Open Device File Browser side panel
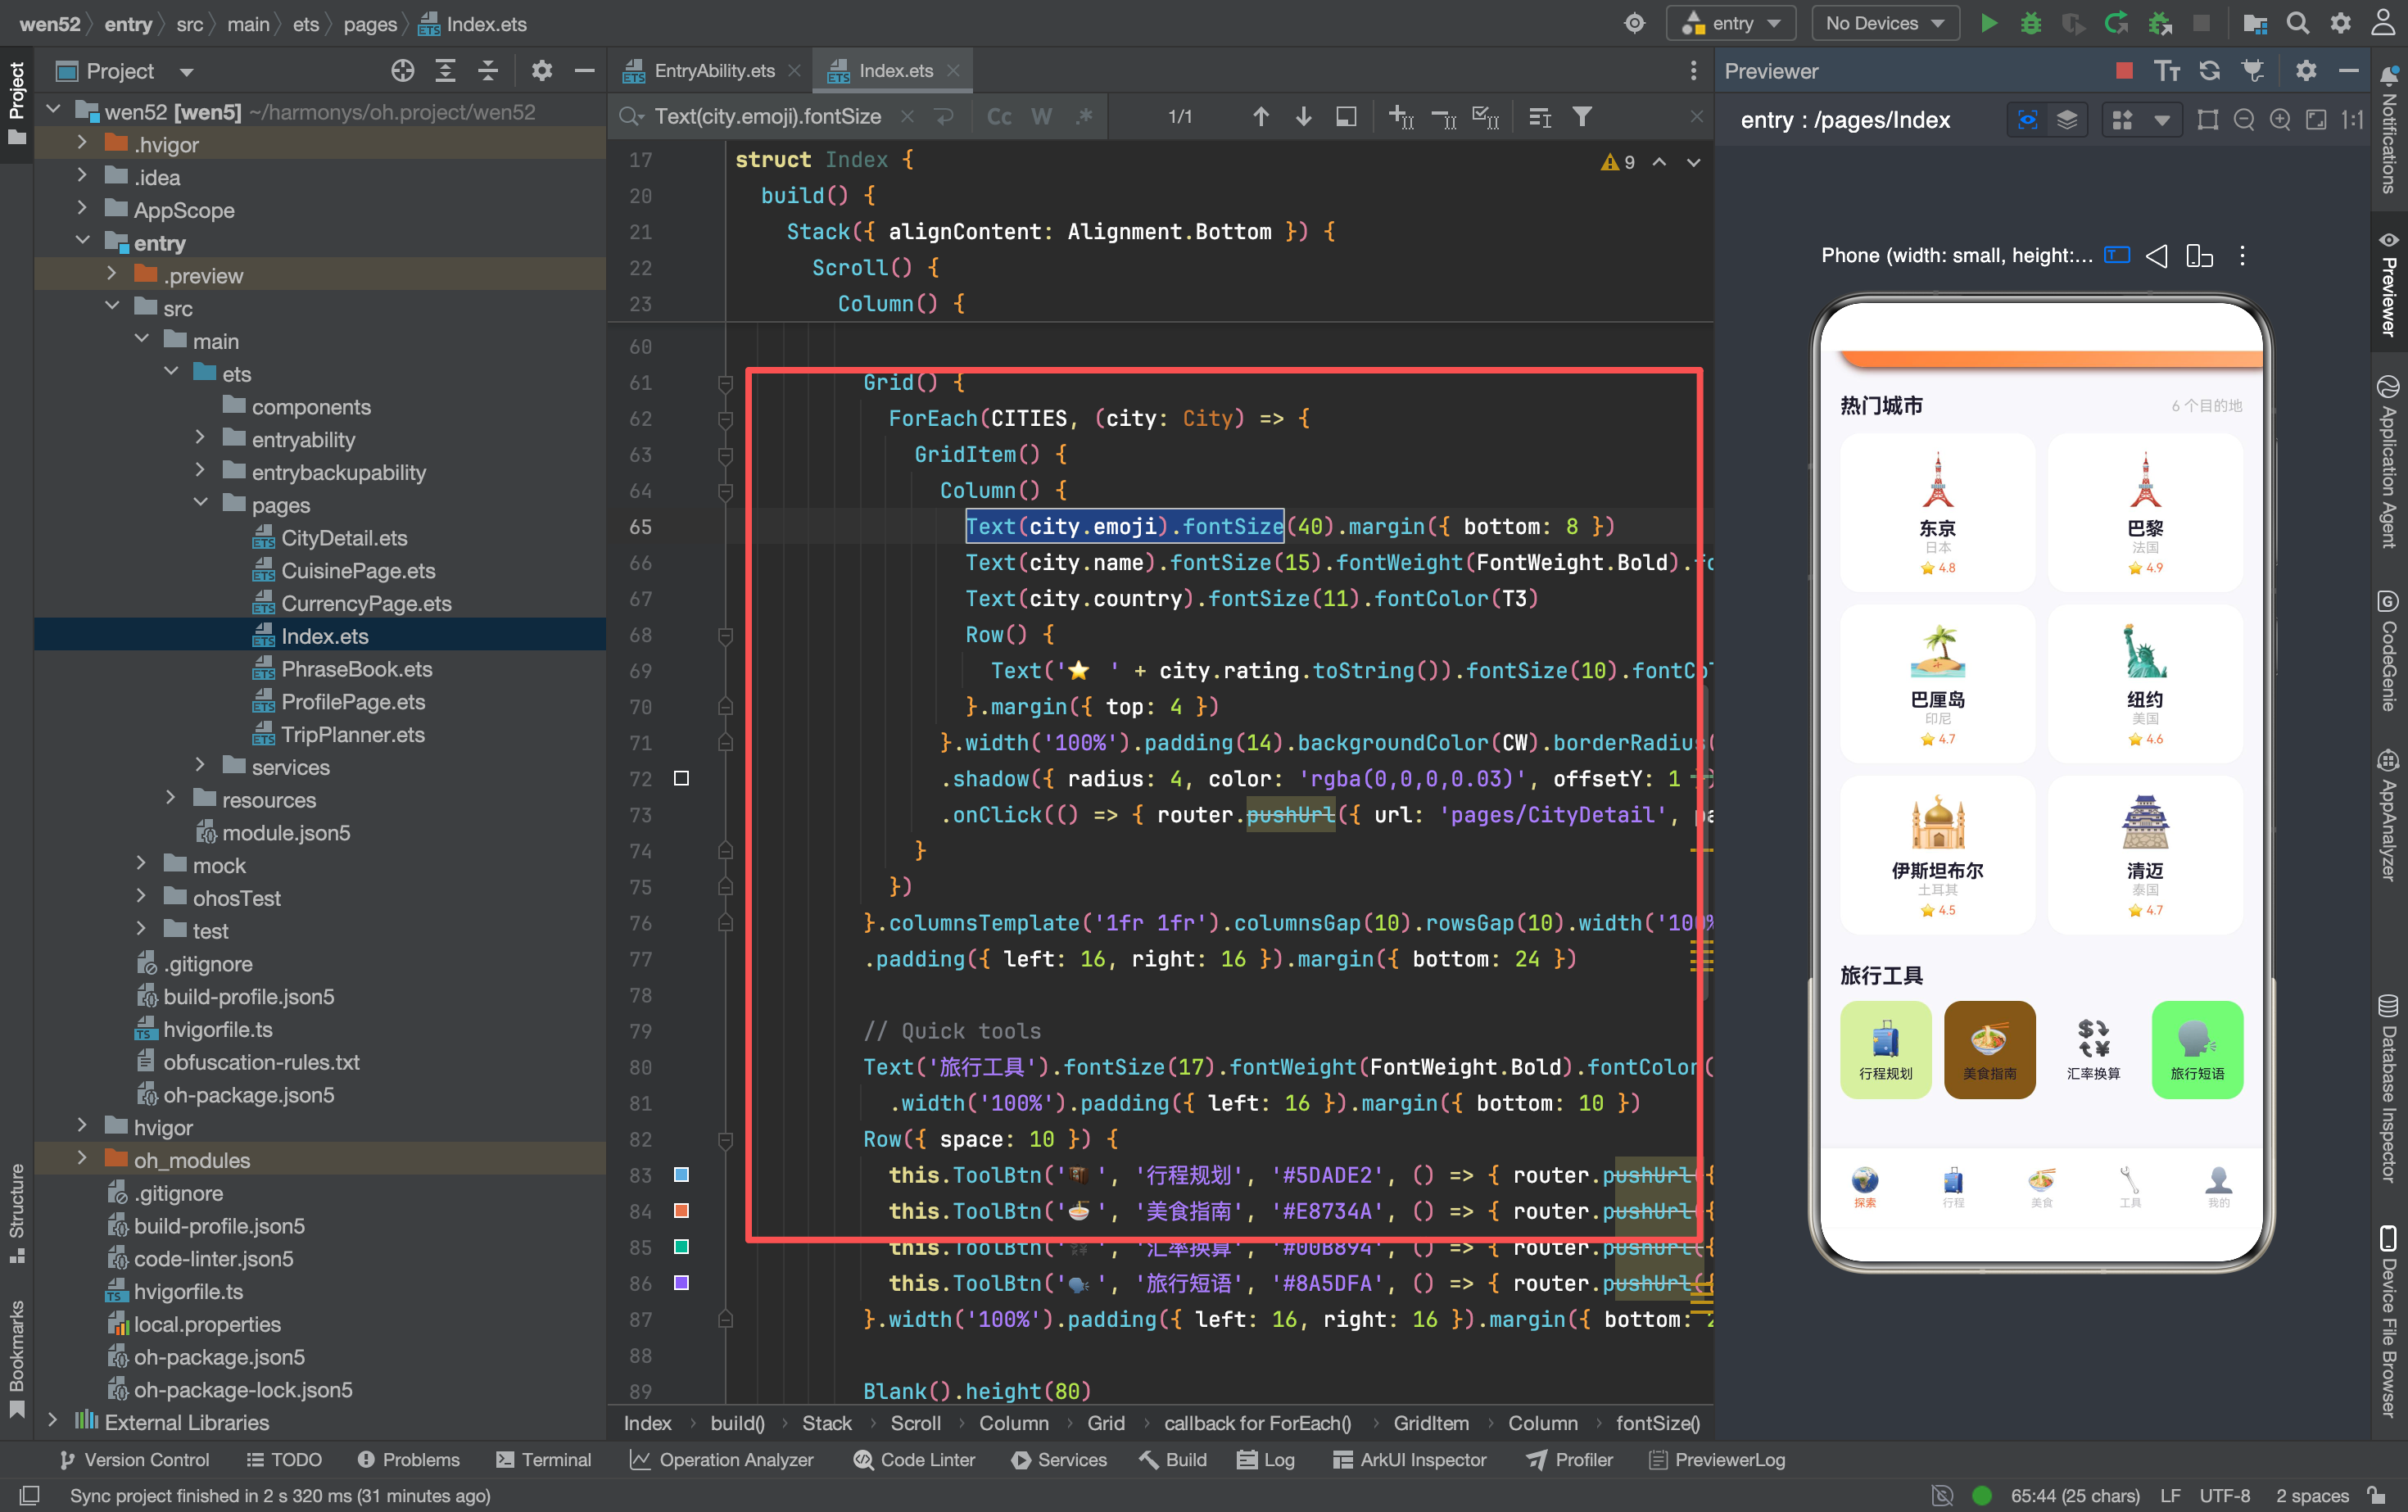2408x1512 pixels. tap(2389, 1320)
